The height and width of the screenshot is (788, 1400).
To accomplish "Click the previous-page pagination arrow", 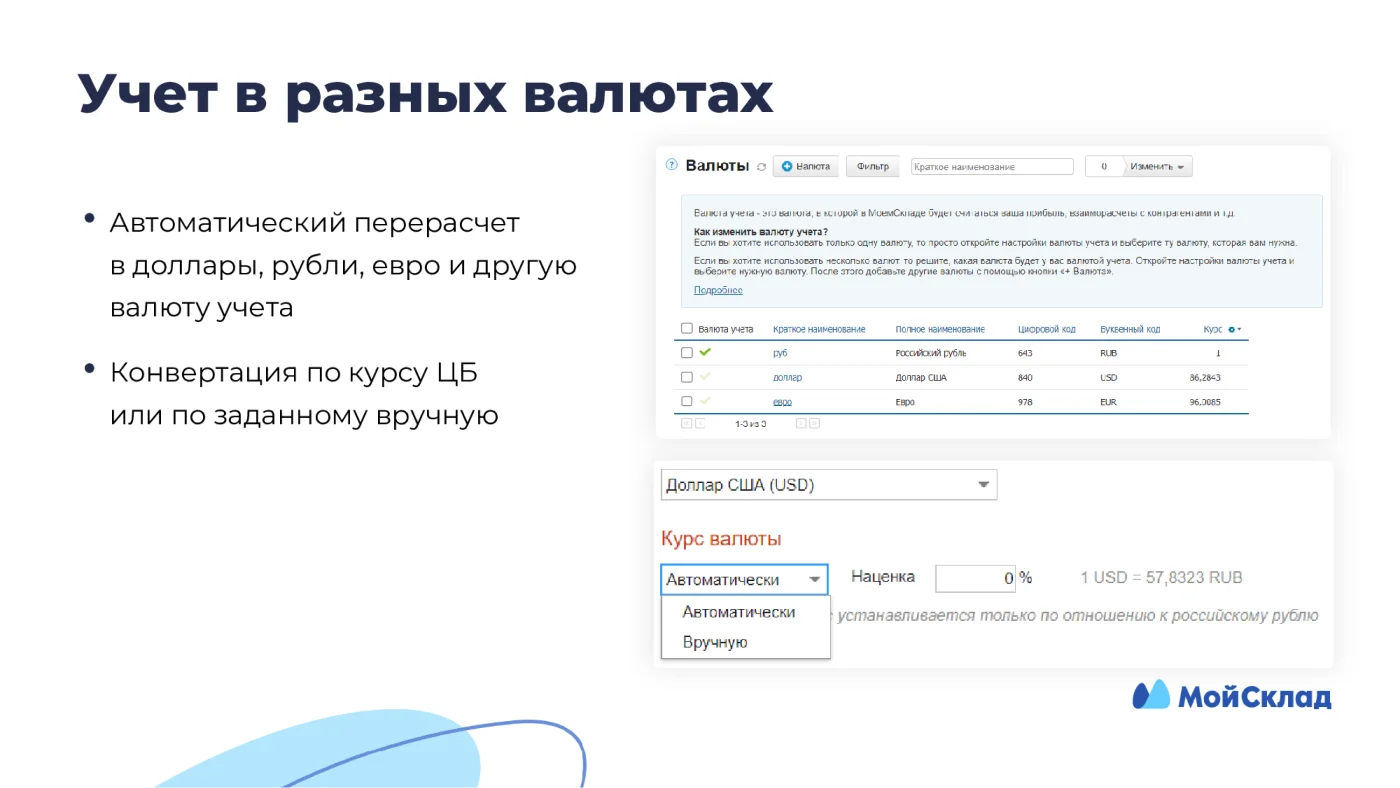I will pyautogui.click(x=700, y=424).
